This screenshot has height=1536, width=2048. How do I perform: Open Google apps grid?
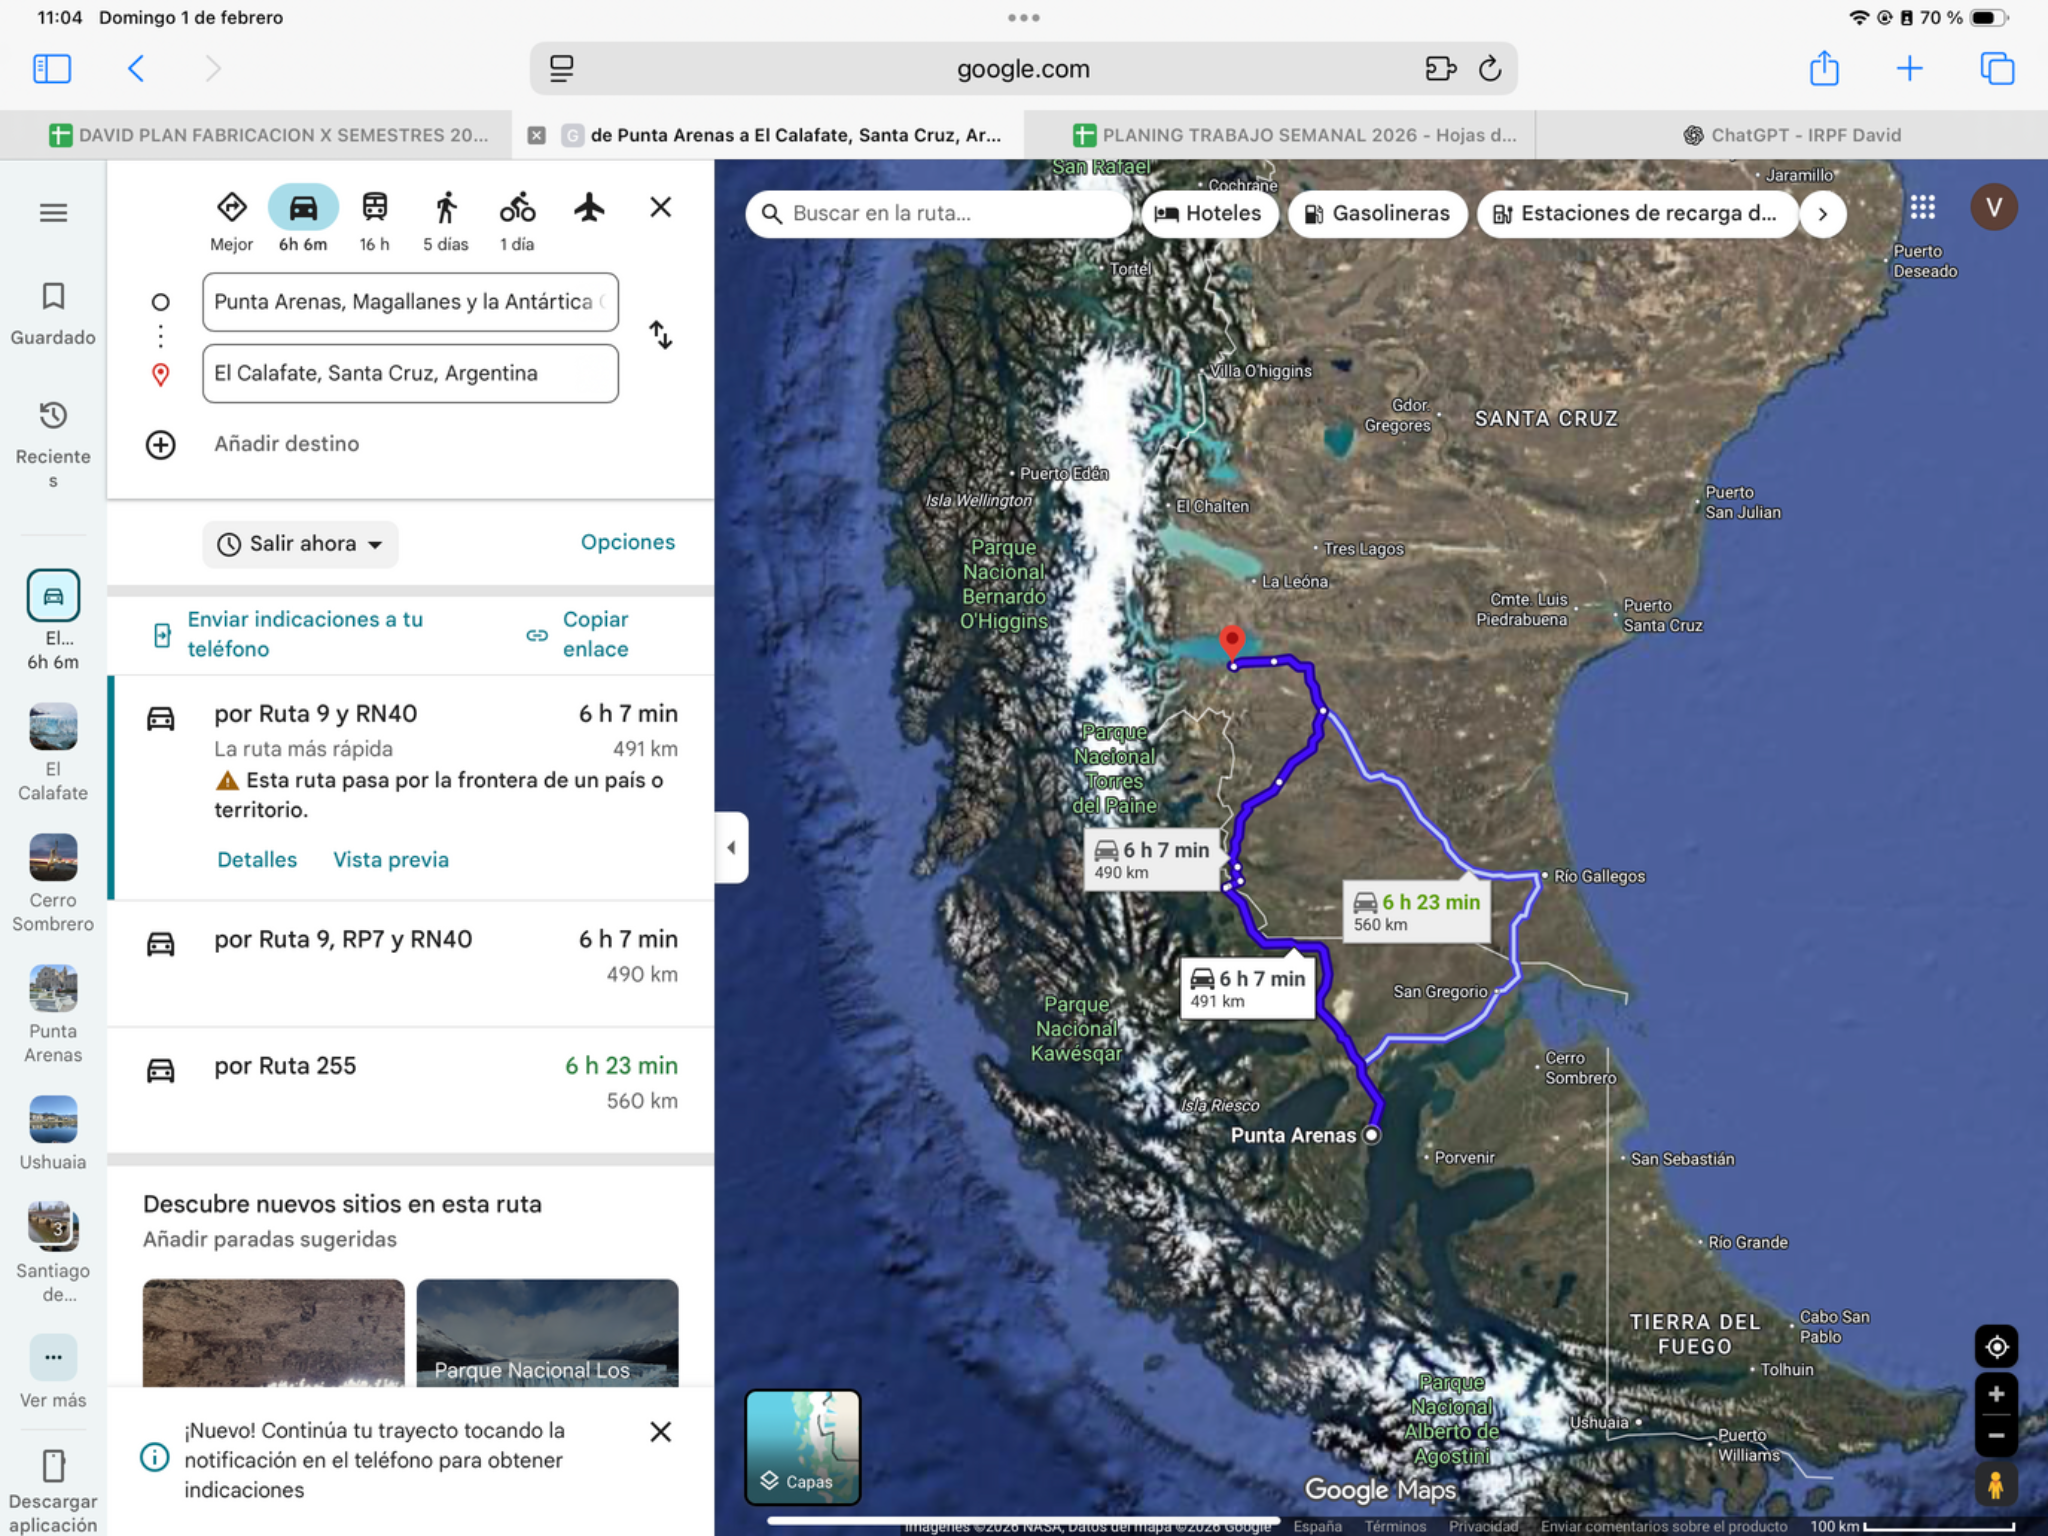click(x=1922, y=207)
